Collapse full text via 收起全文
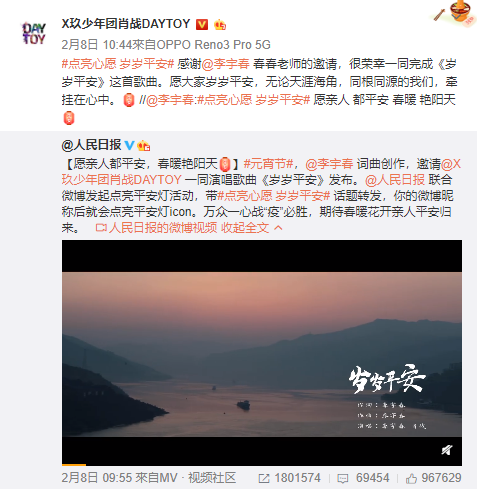 pos(252,228)
